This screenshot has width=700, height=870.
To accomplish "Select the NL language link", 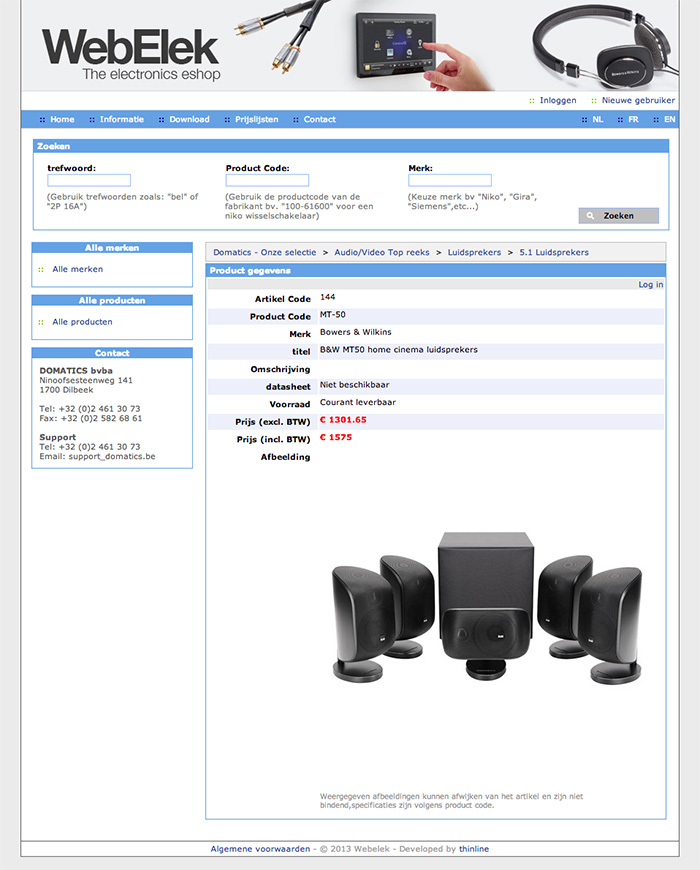I will pos(597,119).
